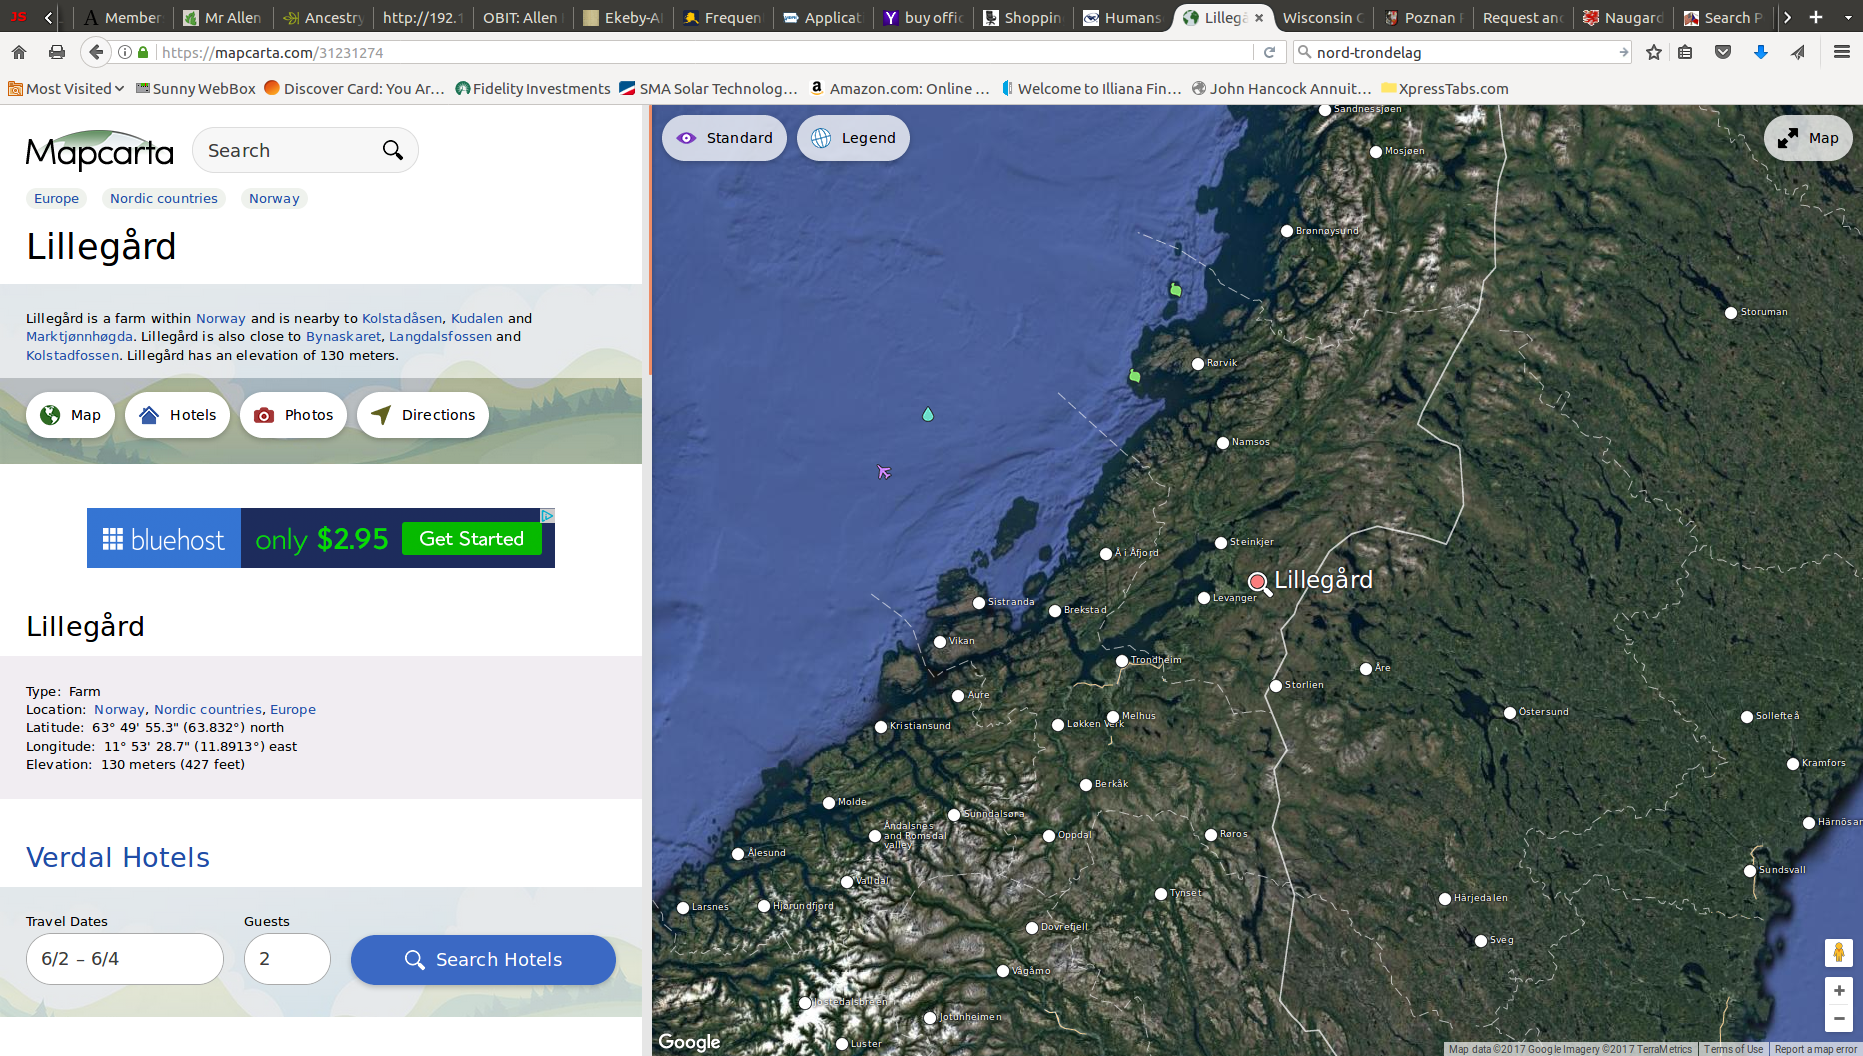
Task: Click Terms of Use on map
Action: (1733, 1049)
